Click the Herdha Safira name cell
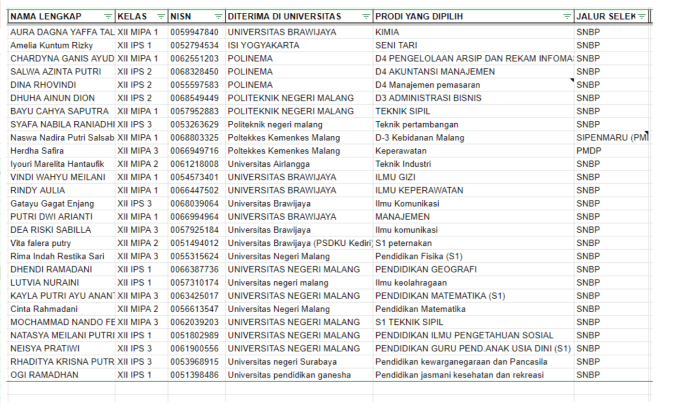Image resolution: width=700 pixels, height=408 pixels. point(37,150)
